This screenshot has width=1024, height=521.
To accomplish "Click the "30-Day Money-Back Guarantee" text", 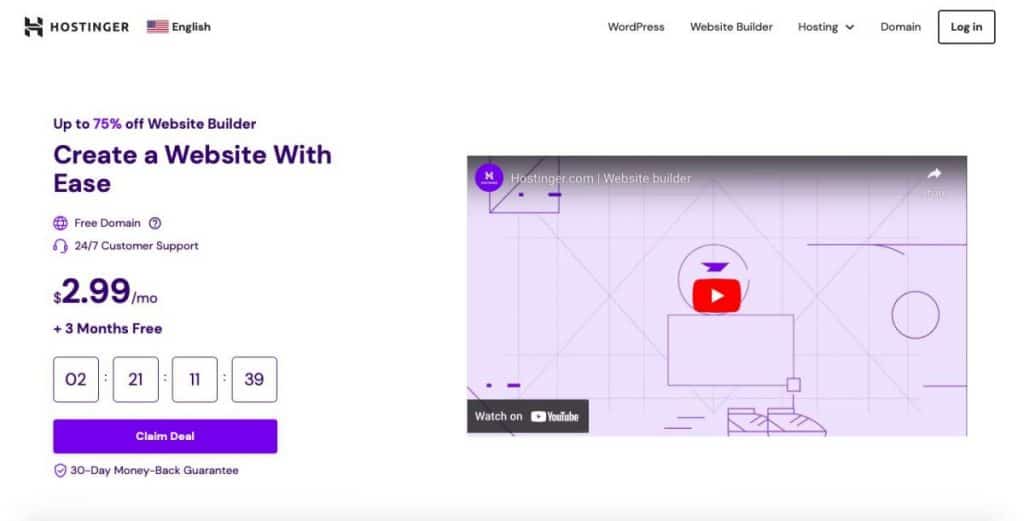I will pos(154,471).
